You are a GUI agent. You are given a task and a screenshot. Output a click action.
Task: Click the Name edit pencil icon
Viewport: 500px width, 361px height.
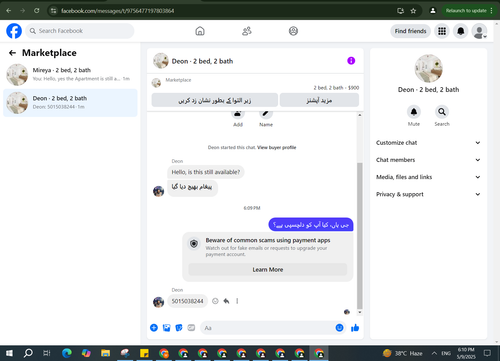pyautogui.click(x=266, y=114)
